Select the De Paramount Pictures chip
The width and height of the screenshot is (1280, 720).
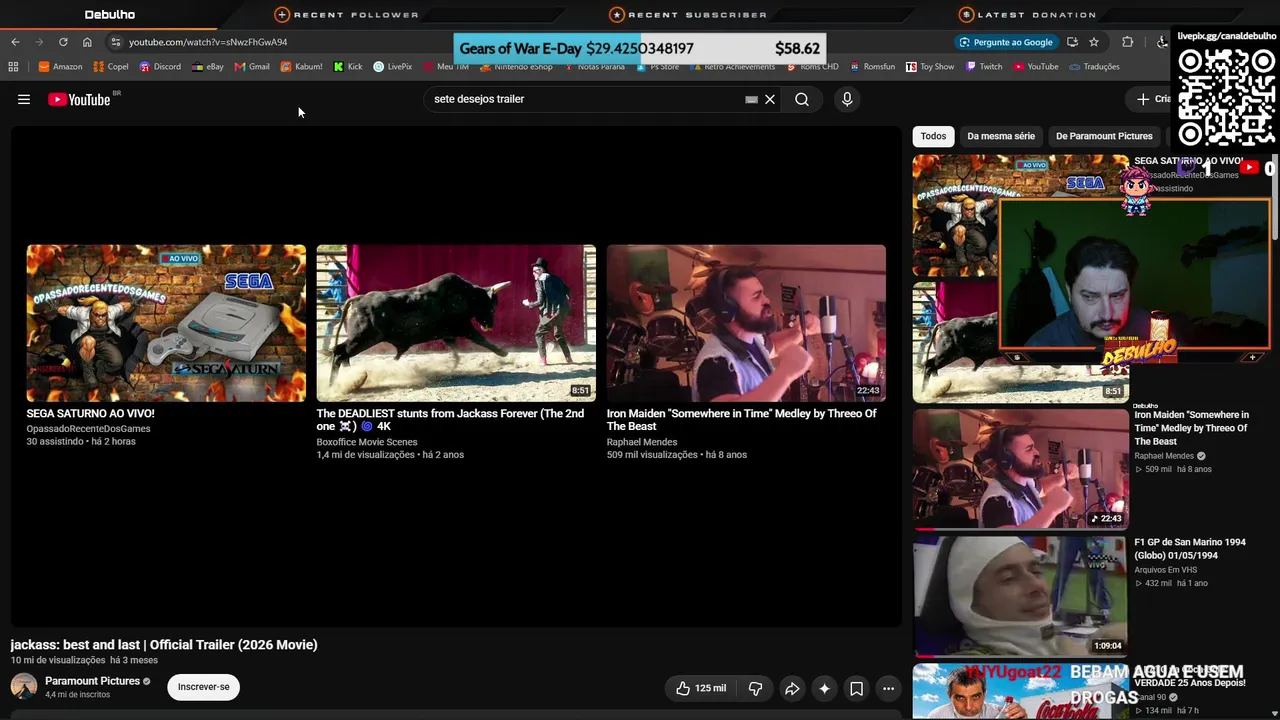point(1104,136)
